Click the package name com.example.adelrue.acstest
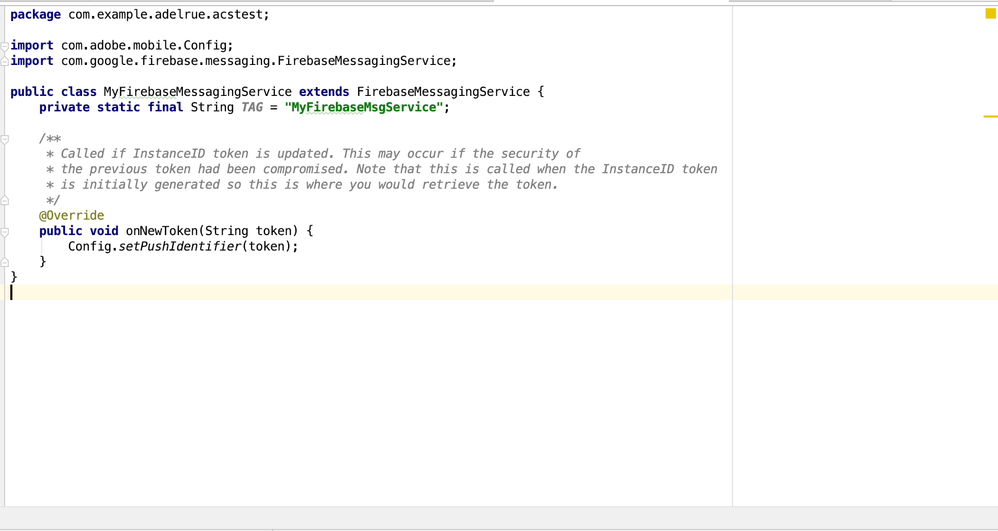This screenshot has height=531, width=998. [x=166, y=15]
